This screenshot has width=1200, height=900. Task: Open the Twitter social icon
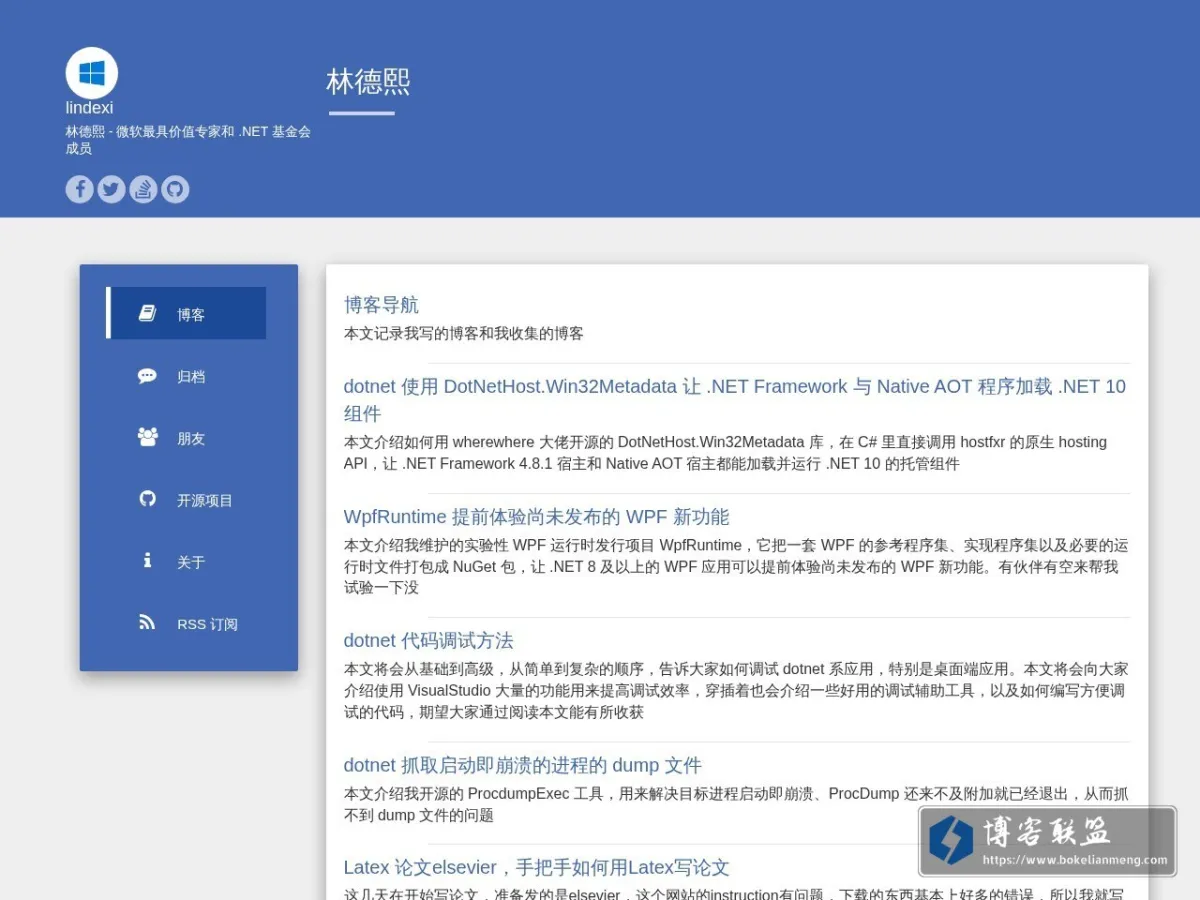click(112, 189)
